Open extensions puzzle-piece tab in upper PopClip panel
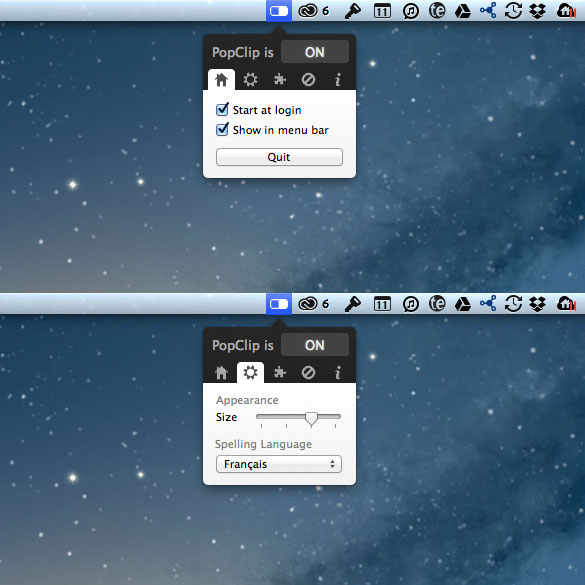The height and width of the screenshot is (585, 585). (279, 79)
